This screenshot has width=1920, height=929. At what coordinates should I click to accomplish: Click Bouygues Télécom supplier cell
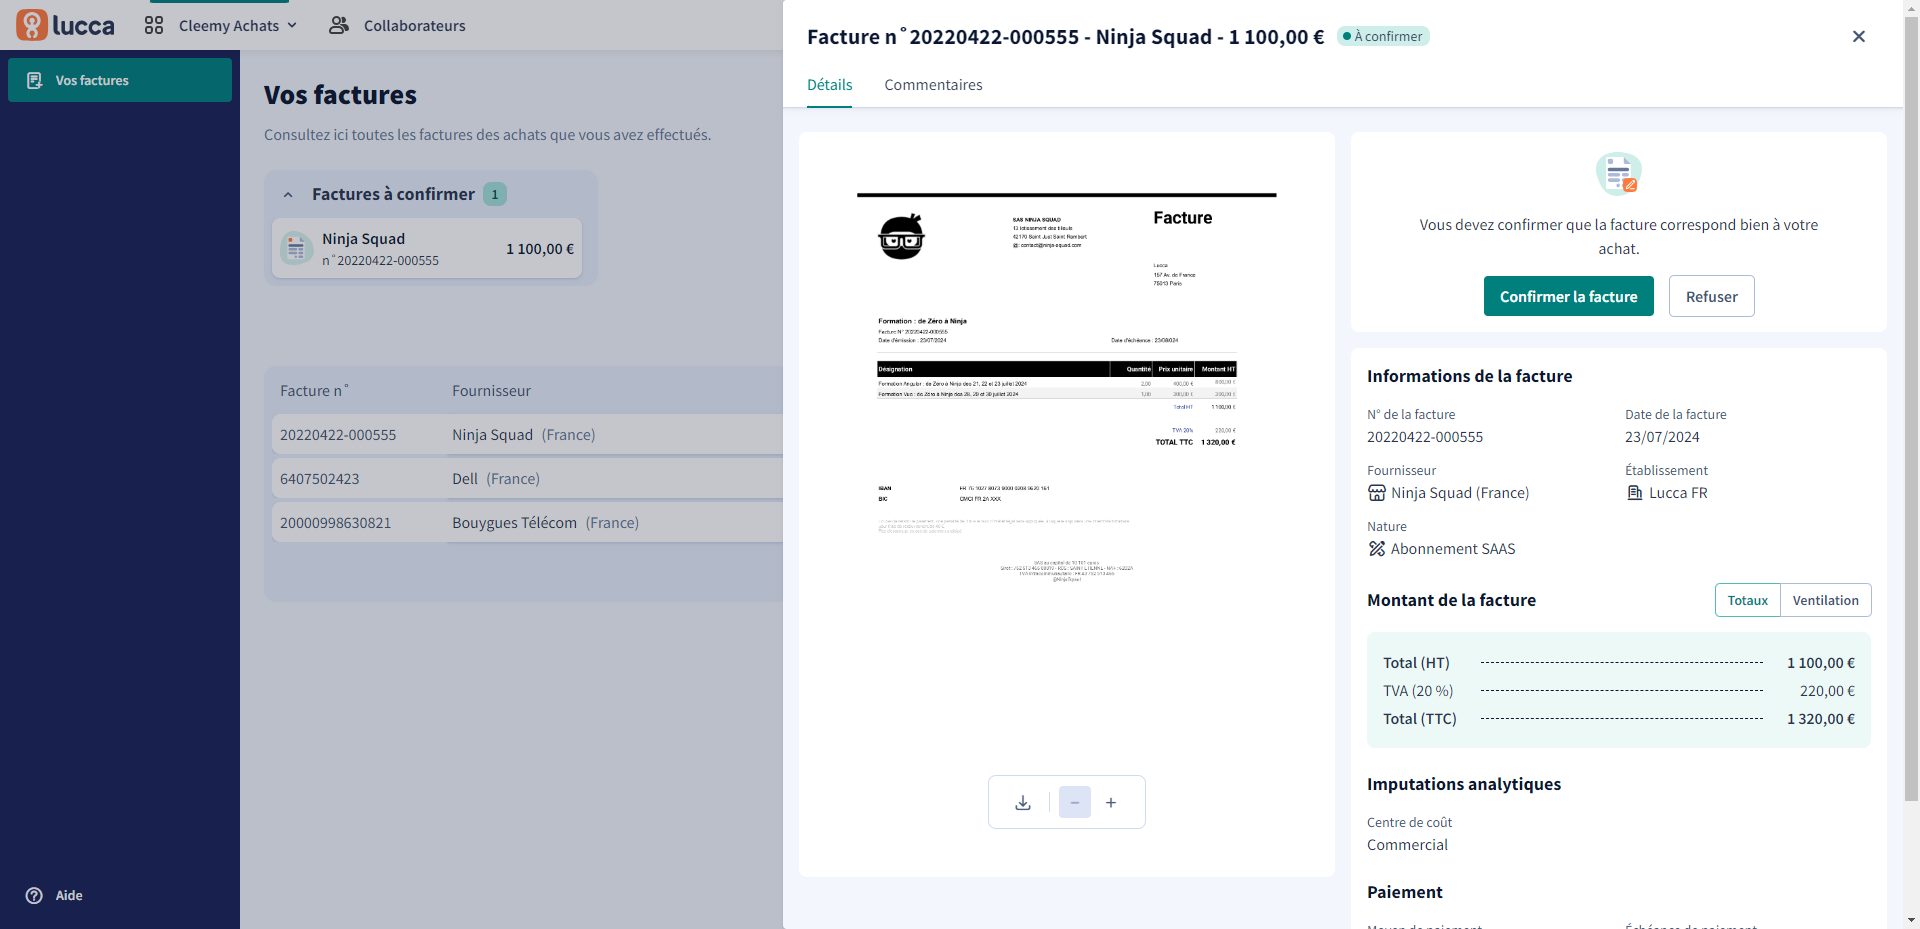point(545,523)
